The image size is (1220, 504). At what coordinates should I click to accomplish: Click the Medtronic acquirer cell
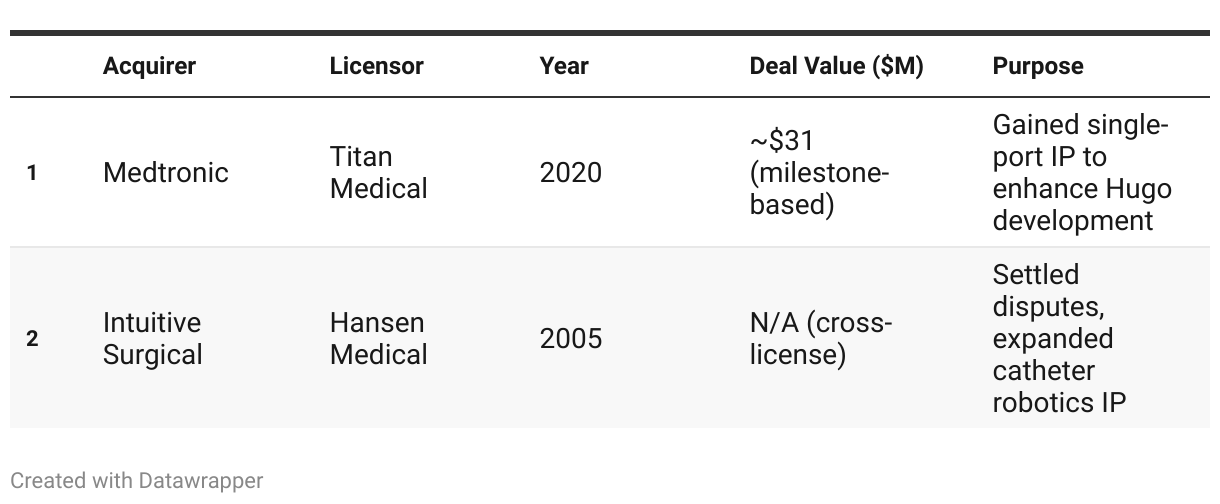[x=166, y=172]
